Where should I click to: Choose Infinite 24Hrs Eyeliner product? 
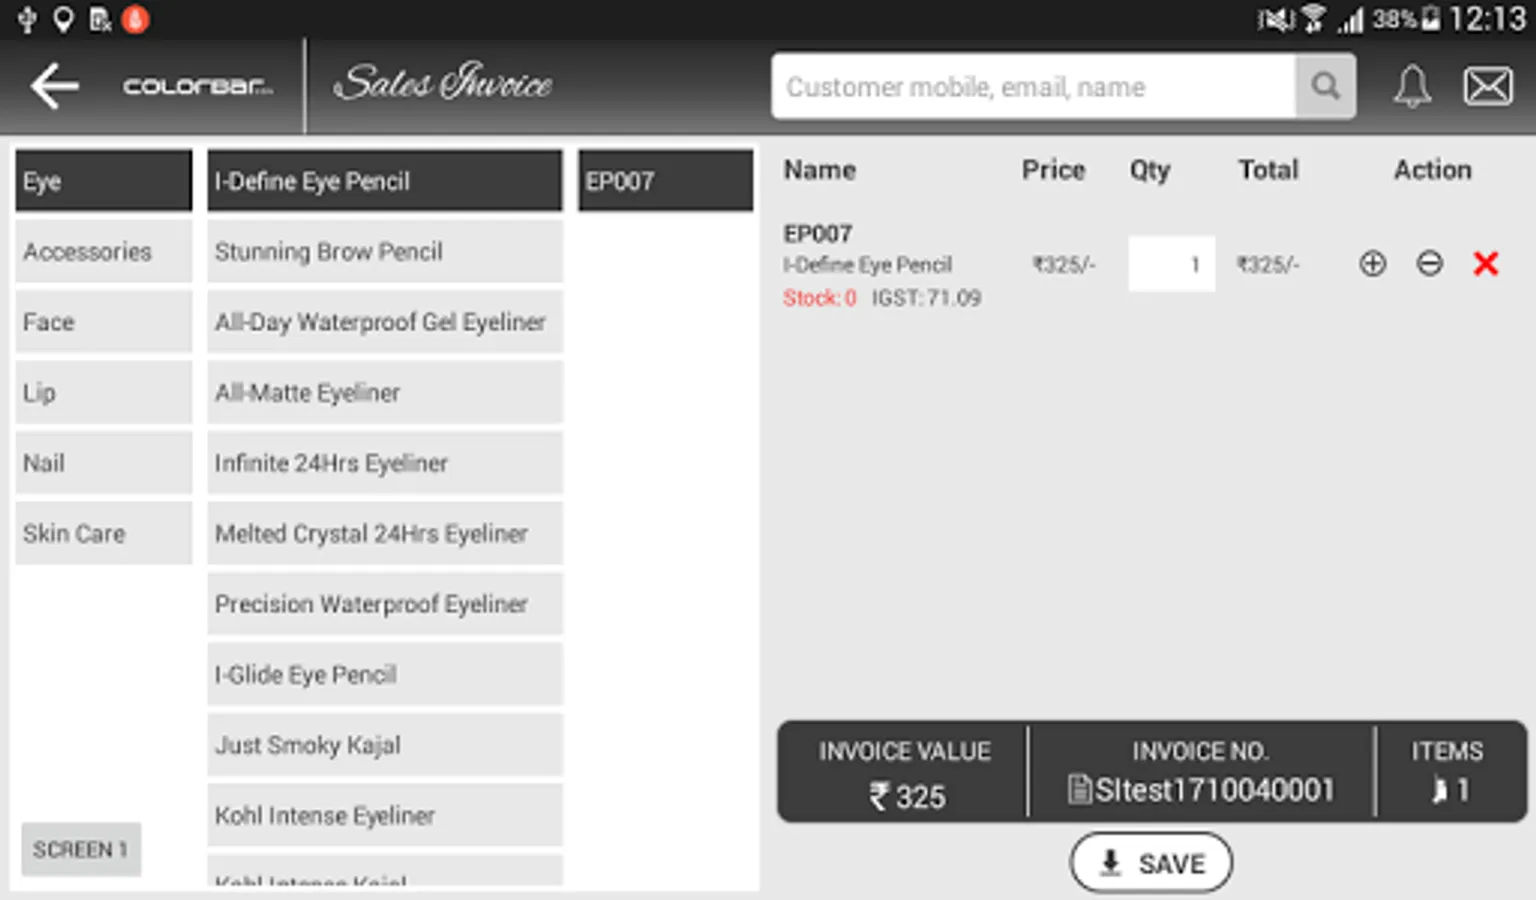point(385,463)
